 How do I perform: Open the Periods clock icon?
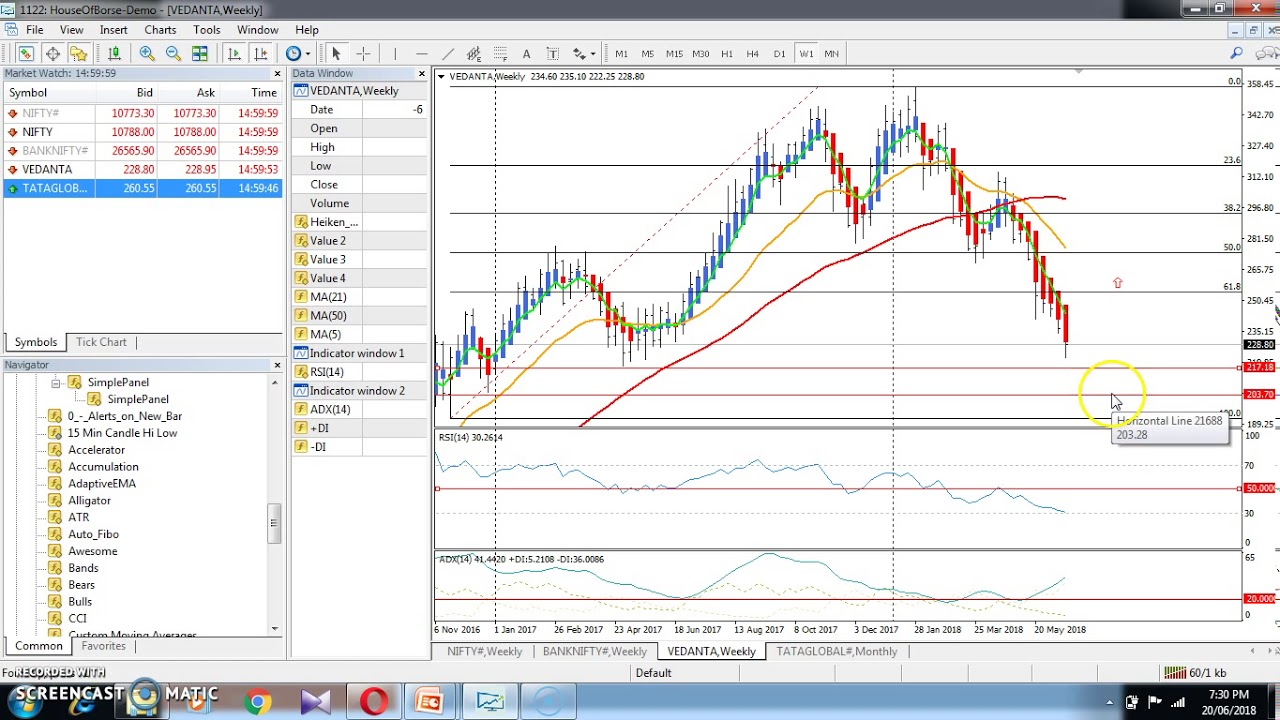pos(293,53)
